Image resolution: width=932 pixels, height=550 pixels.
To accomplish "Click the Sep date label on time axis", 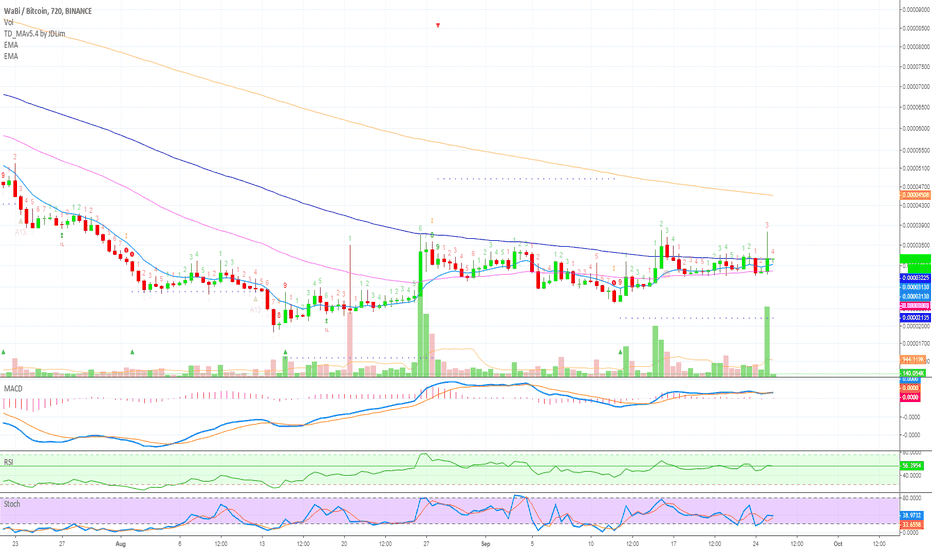I will click(x=485, y=543).
